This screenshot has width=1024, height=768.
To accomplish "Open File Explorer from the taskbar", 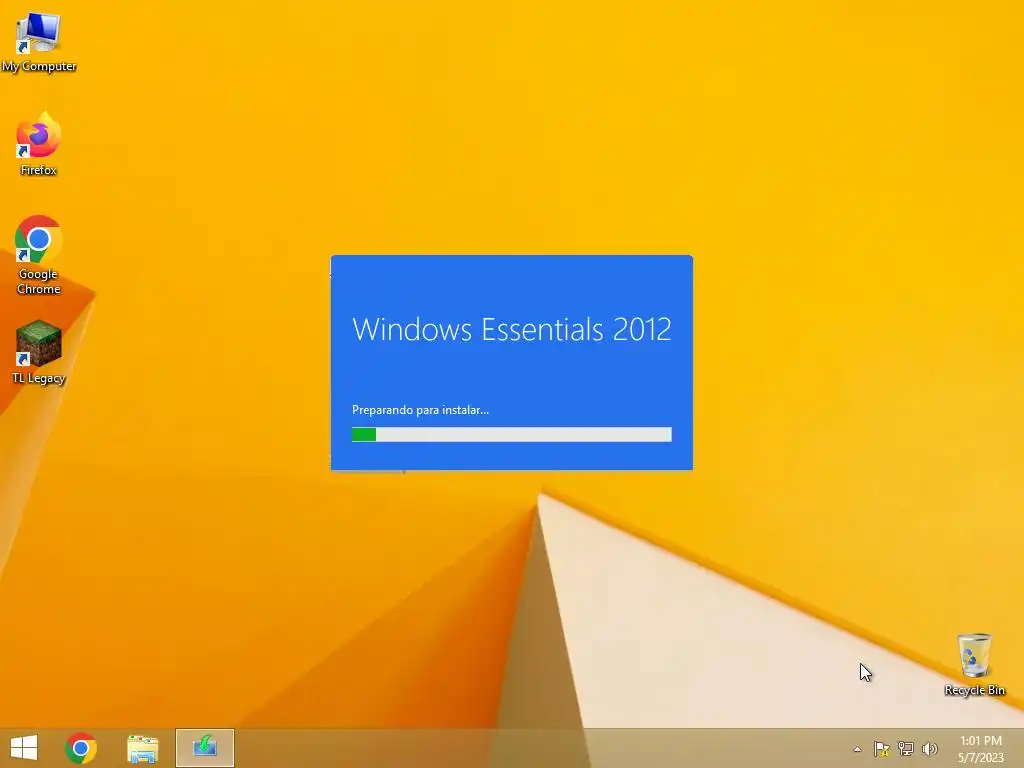I will (142, 748).
